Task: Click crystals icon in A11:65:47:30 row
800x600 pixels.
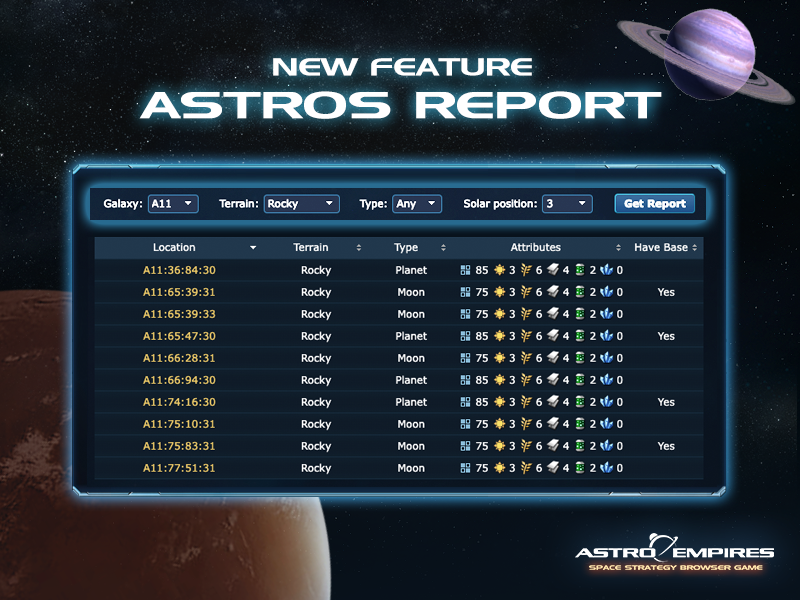Action: 607,336
